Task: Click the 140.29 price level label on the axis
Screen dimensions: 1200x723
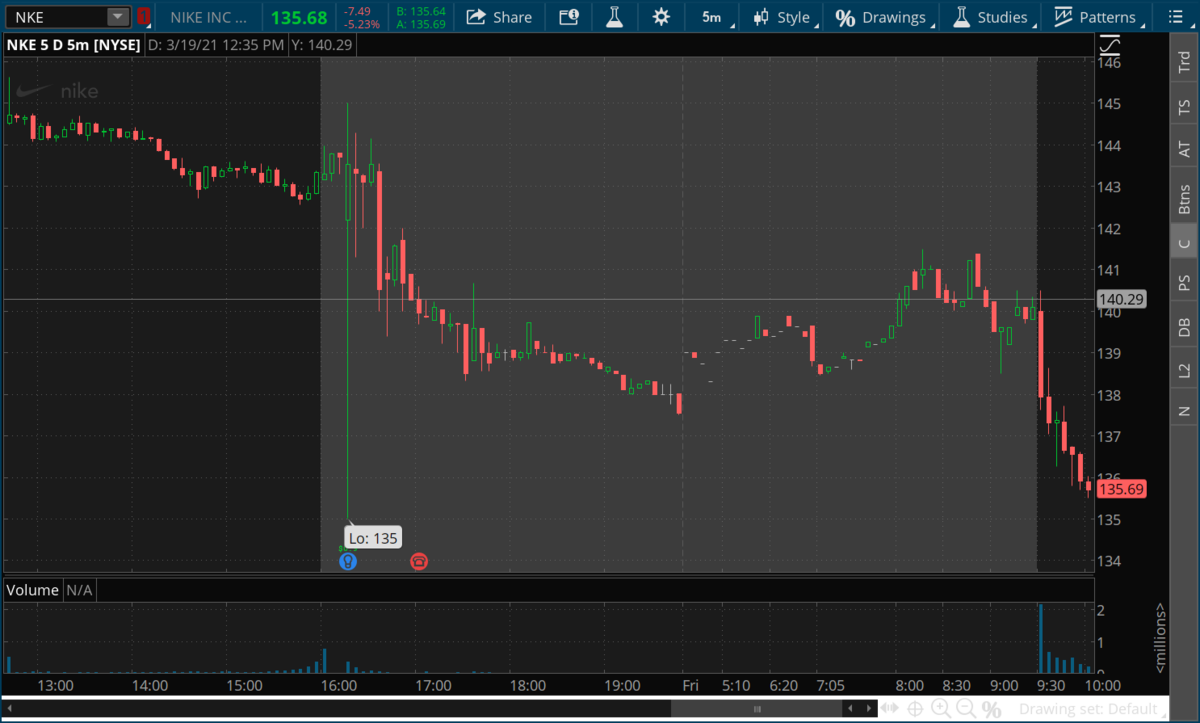Action: coord(1121,299)
